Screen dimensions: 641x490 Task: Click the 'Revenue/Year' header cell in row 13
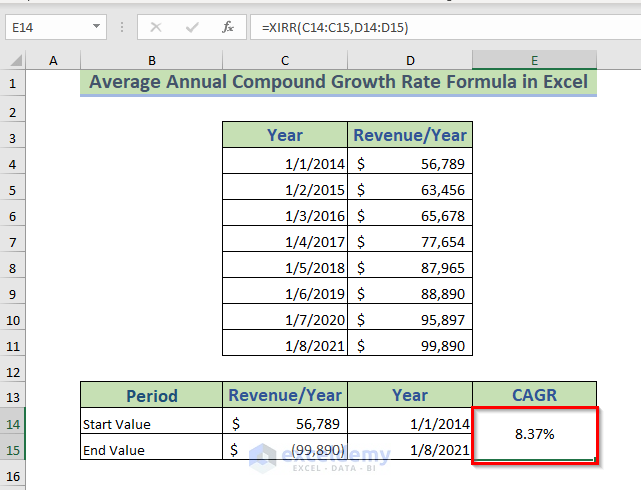[x=285, y=395]
